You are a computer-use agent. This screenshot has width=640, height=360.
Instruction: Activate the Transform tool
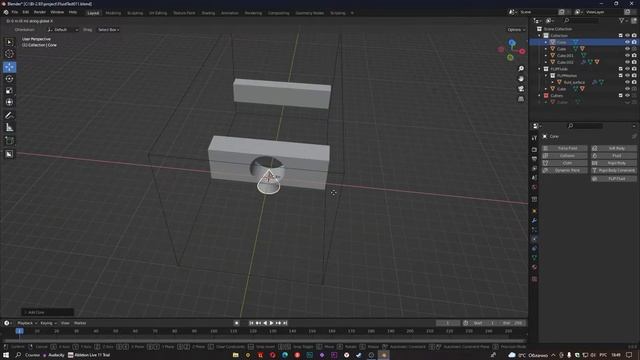(x=9, y=102)
